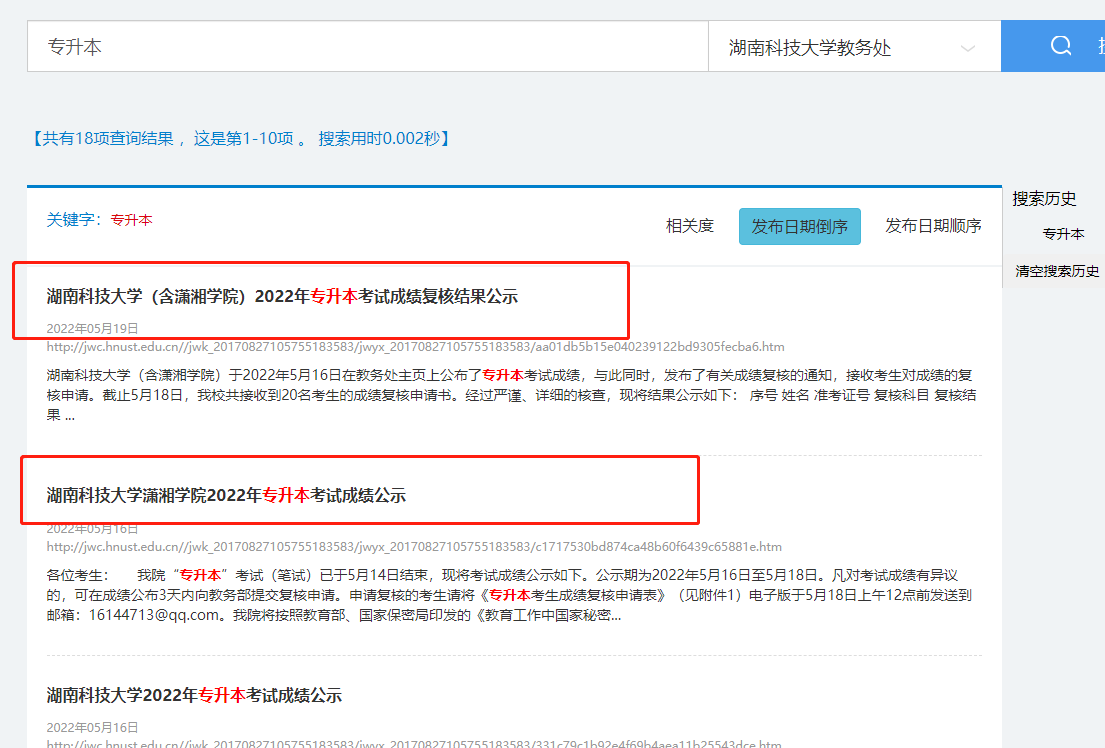Click the red 专升本 keyword next to 关键字
The image size is (1105, 748).
(131, 220)
